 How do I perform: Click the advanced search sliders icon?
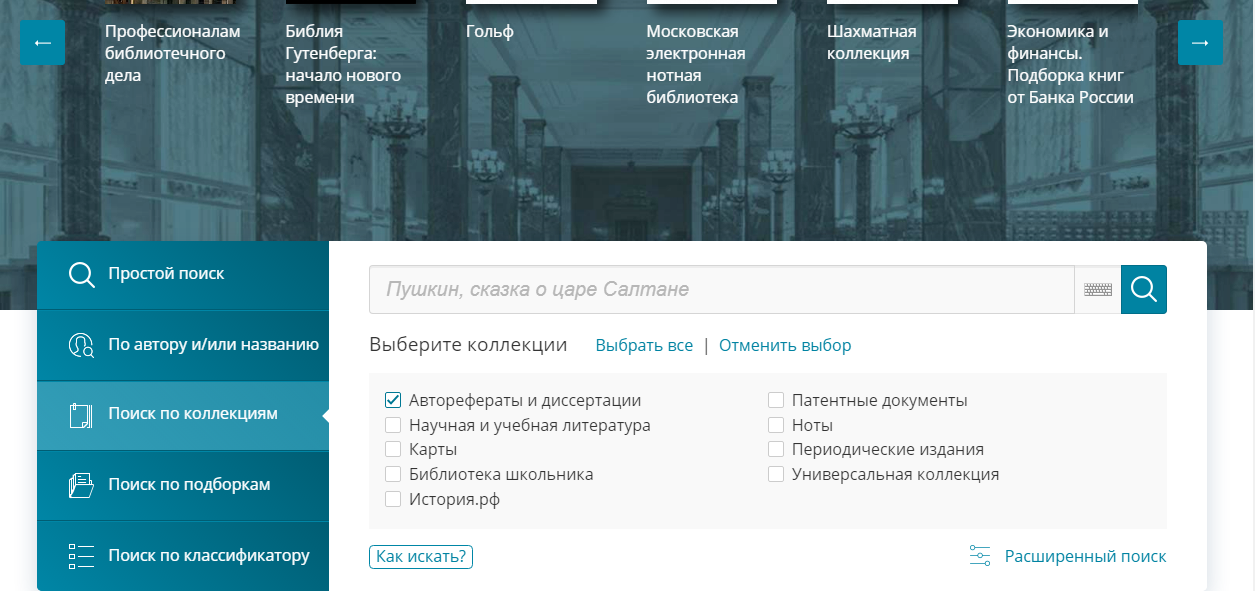point(980,556)
